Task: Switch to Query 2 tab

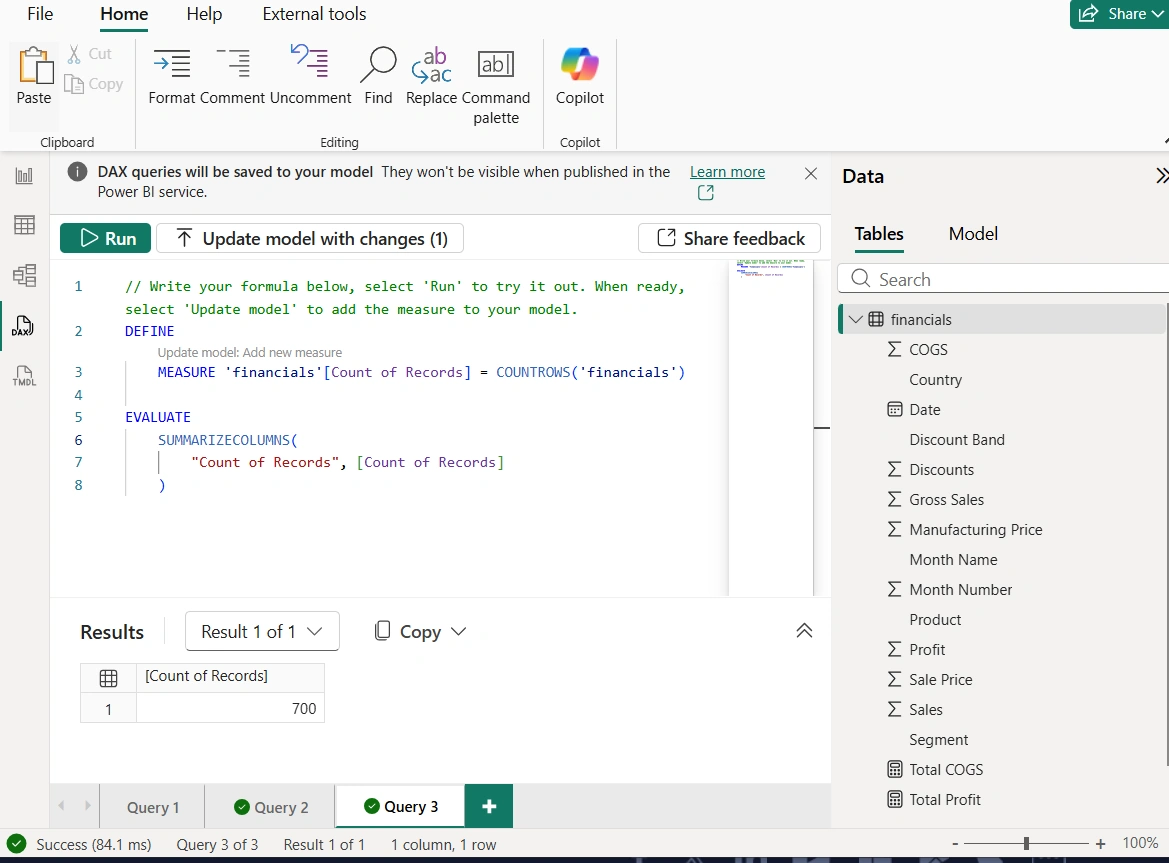Action: [271, 807]
